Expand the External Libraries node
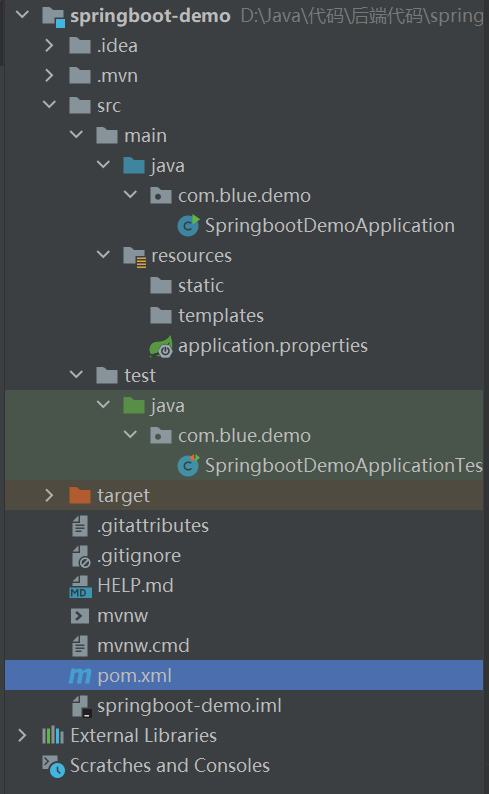489x794 pixels. click(22, 735)
